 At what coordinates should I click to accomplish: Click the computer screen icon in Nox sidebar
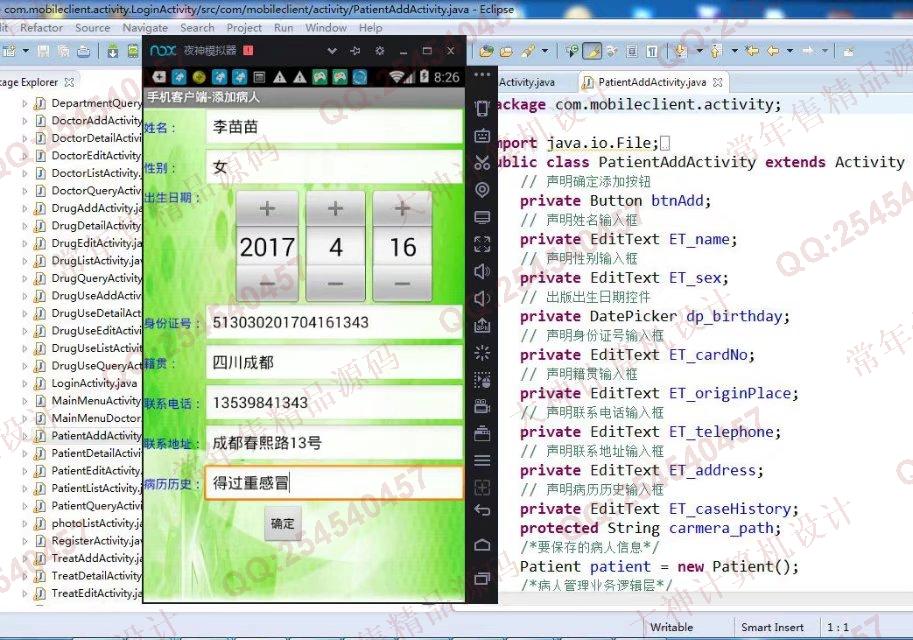pyautogui.click(x=482, y=217)
